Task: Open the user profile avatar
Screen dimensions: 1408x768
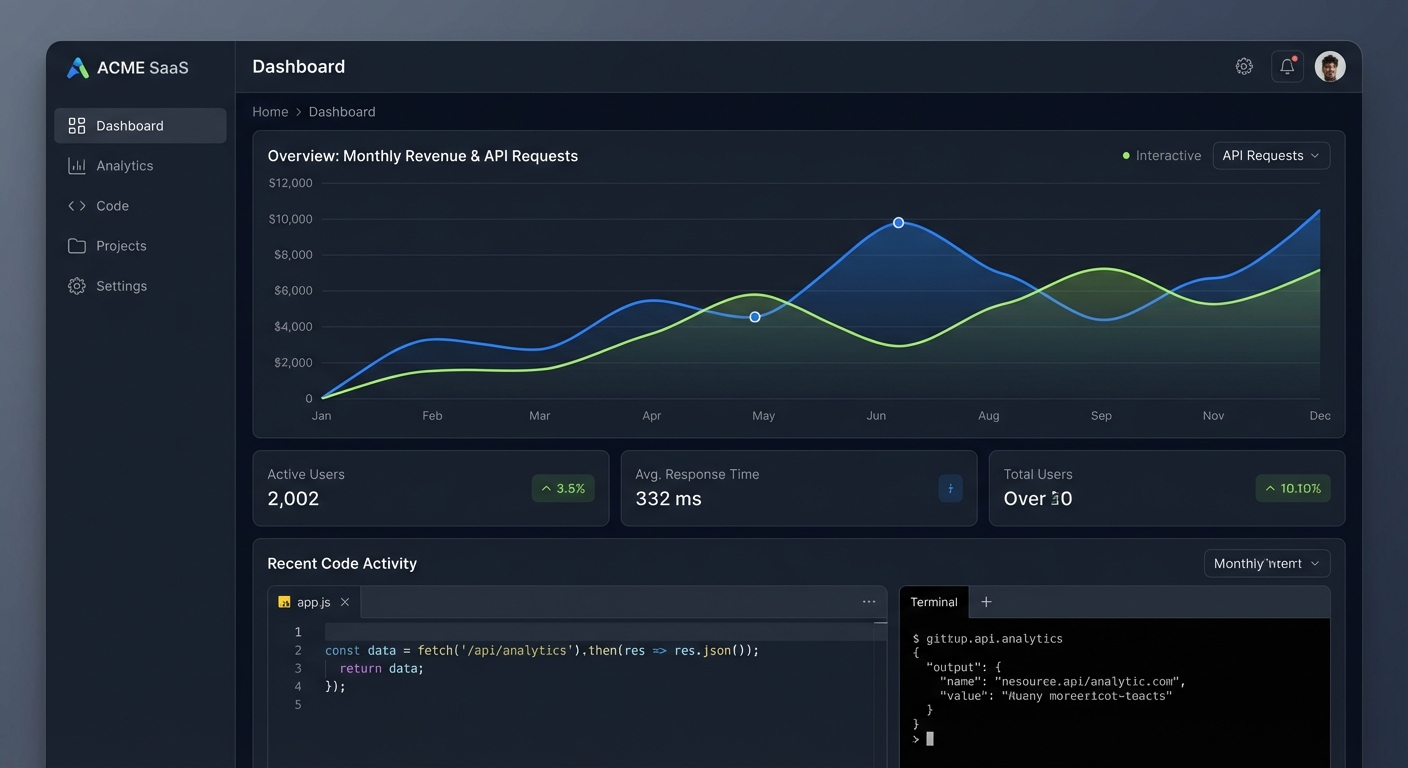Action: [1329, 67]
